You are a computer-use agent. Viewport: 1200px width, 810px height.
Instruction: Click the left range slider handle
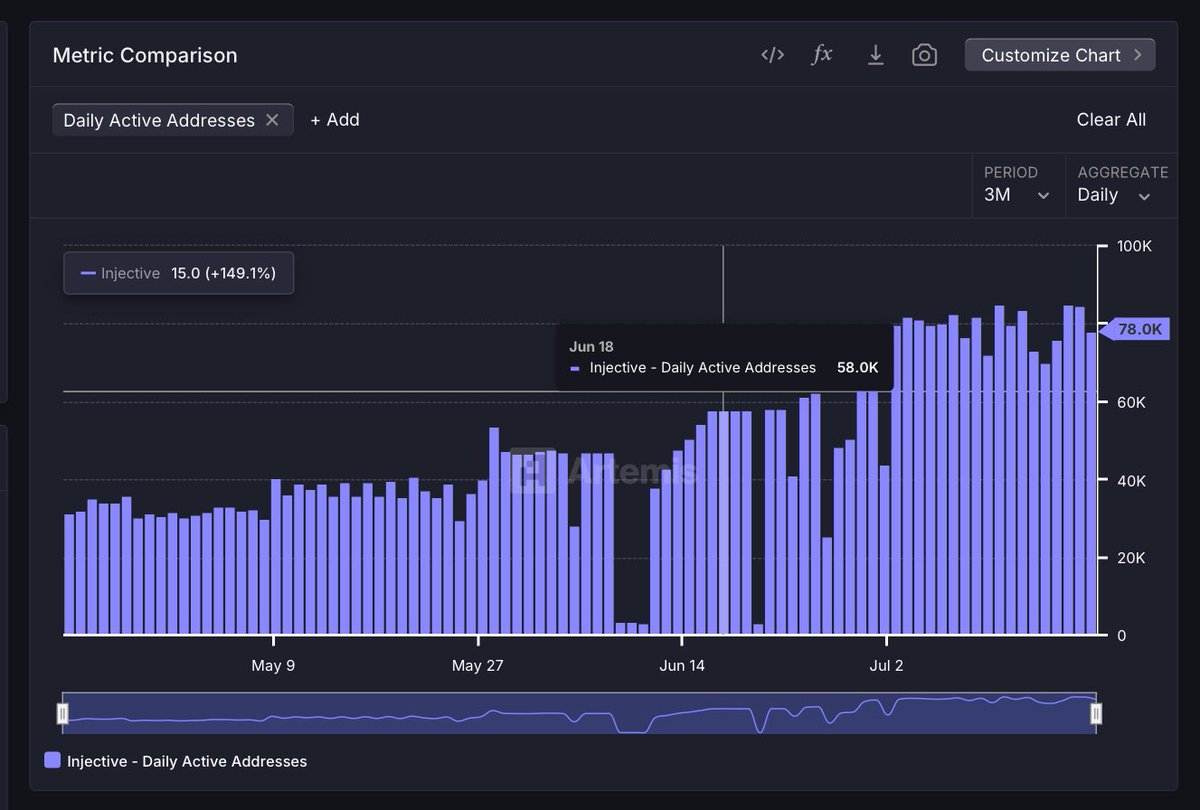62,713
